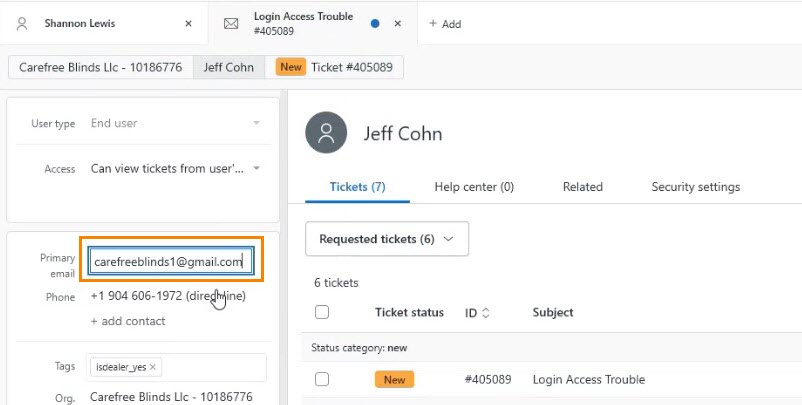The width and height of the screenshot is (802, 405).
Task: Open the Requested tickets dropdown
Action: click(386, 239)
